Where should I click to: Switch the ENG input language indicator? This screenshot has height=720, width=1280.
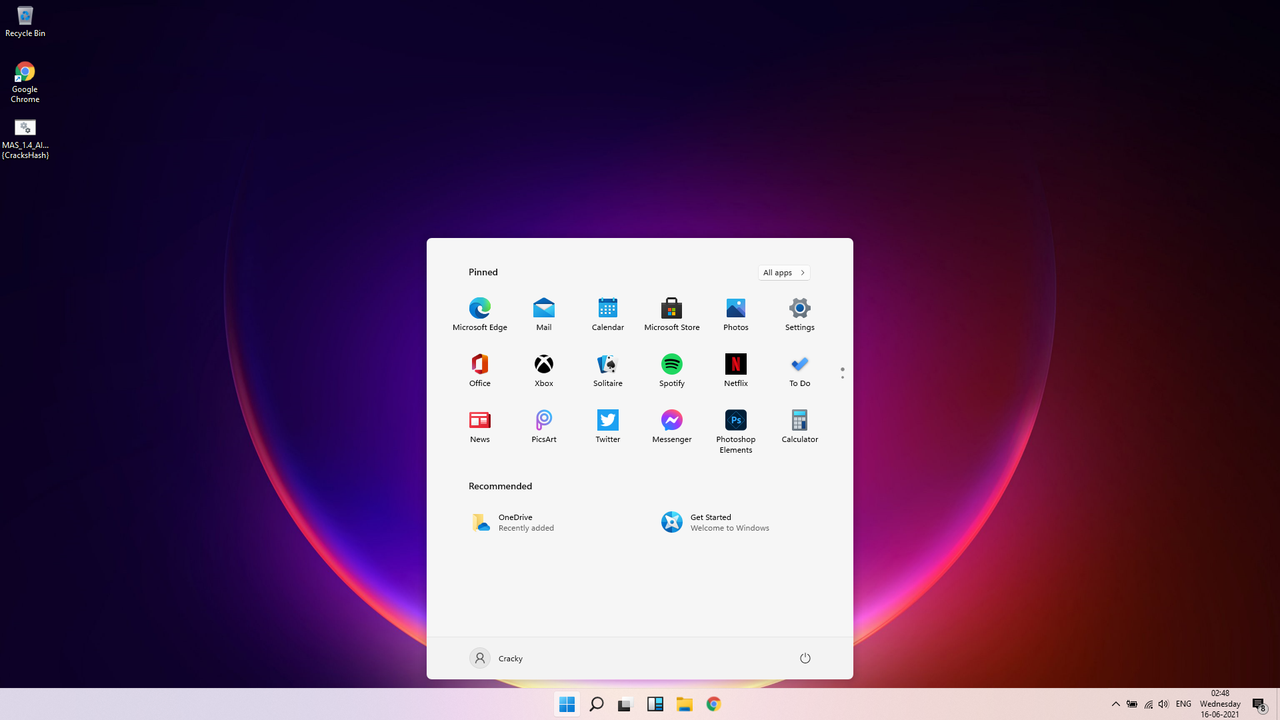click(x=1183, y=704)
